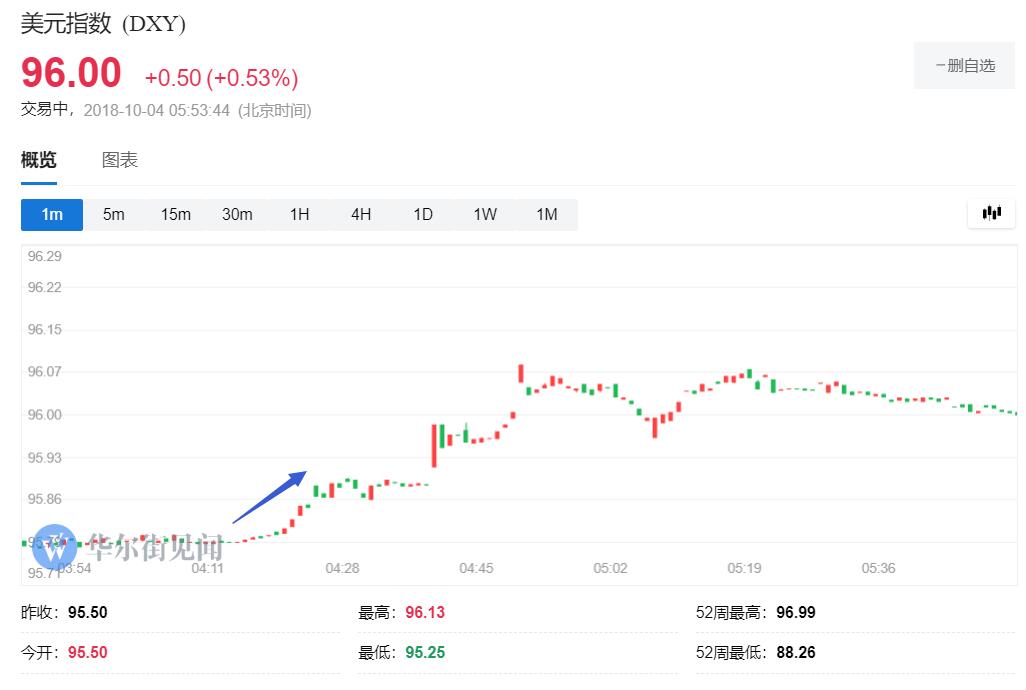Select the 1m timeframe

(x=52, y=214)
